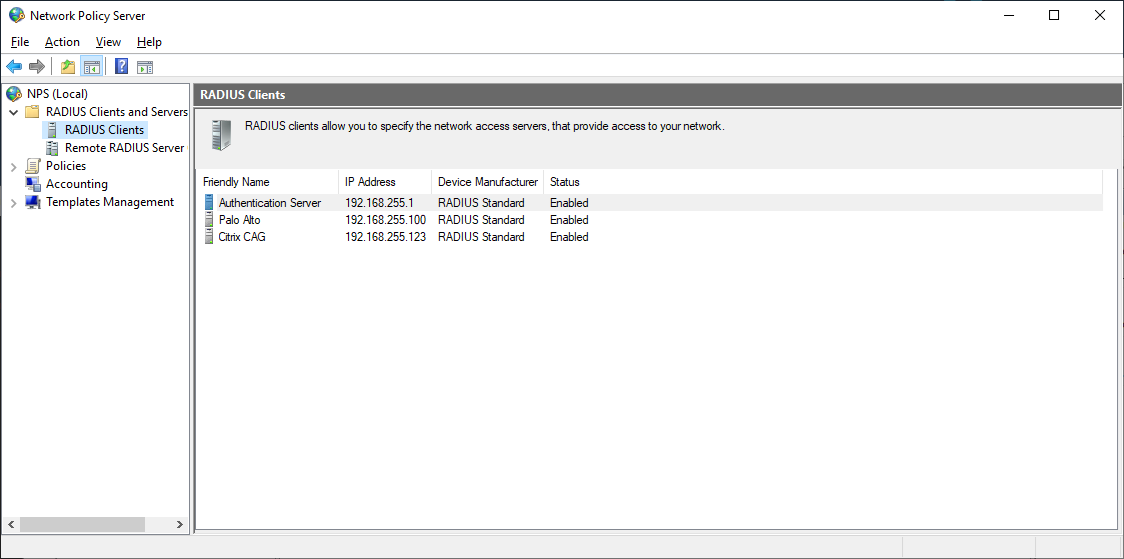Click the Citrix CAG row icon
The image size is (1124, 559).
click(x=209, y=237)
